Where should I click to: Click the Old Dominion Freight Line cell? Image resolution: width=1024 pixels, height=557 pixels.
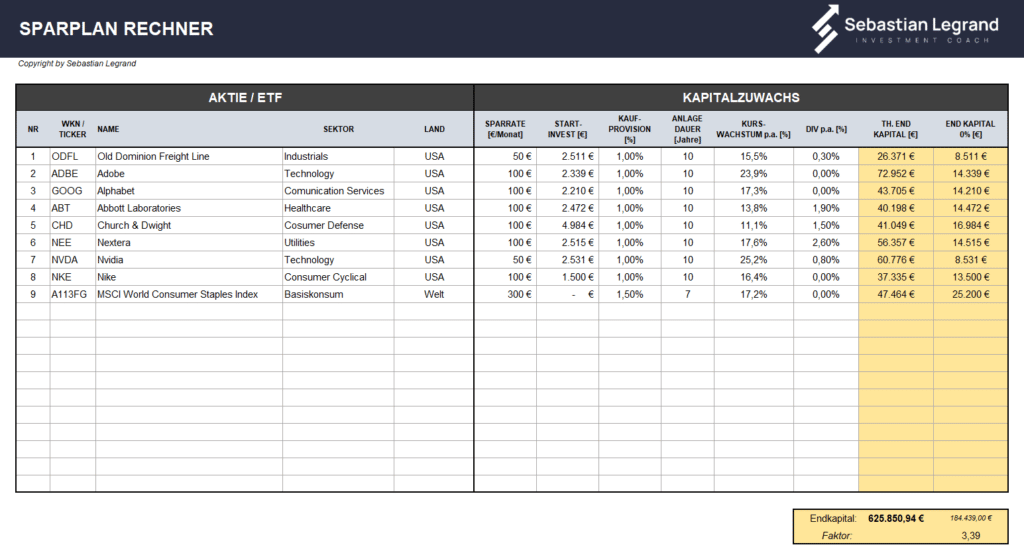pos(189,156)
